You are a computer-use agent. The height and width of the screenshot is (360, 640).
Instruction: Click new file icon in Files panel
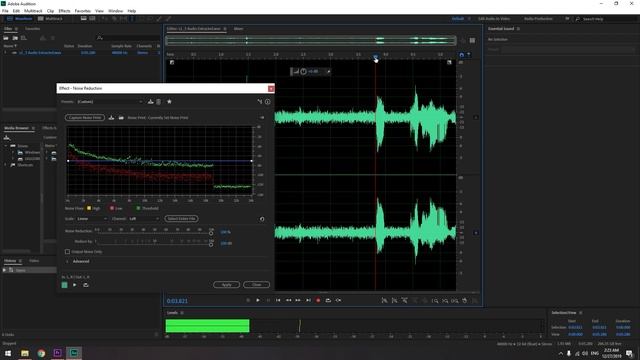click(x=24, y=38)
